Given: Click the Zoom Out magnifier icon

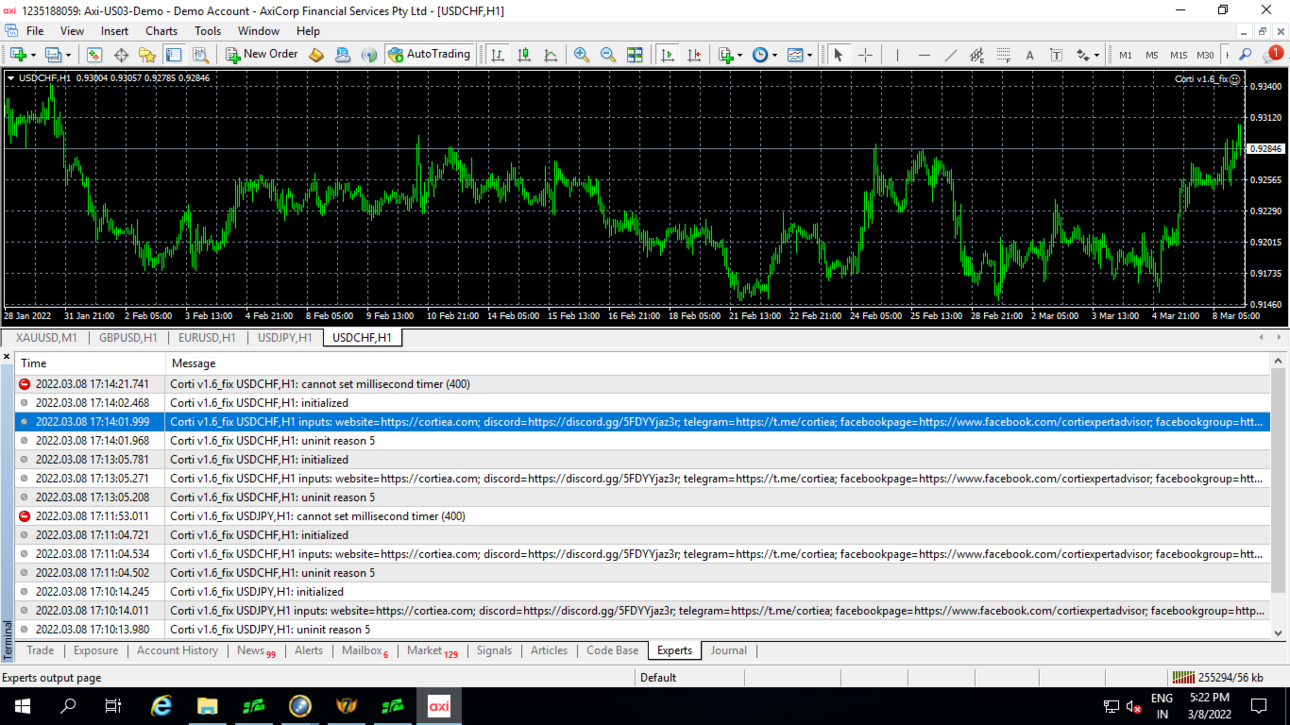Looking at the screenshot, I should click(x=608, y=55).
